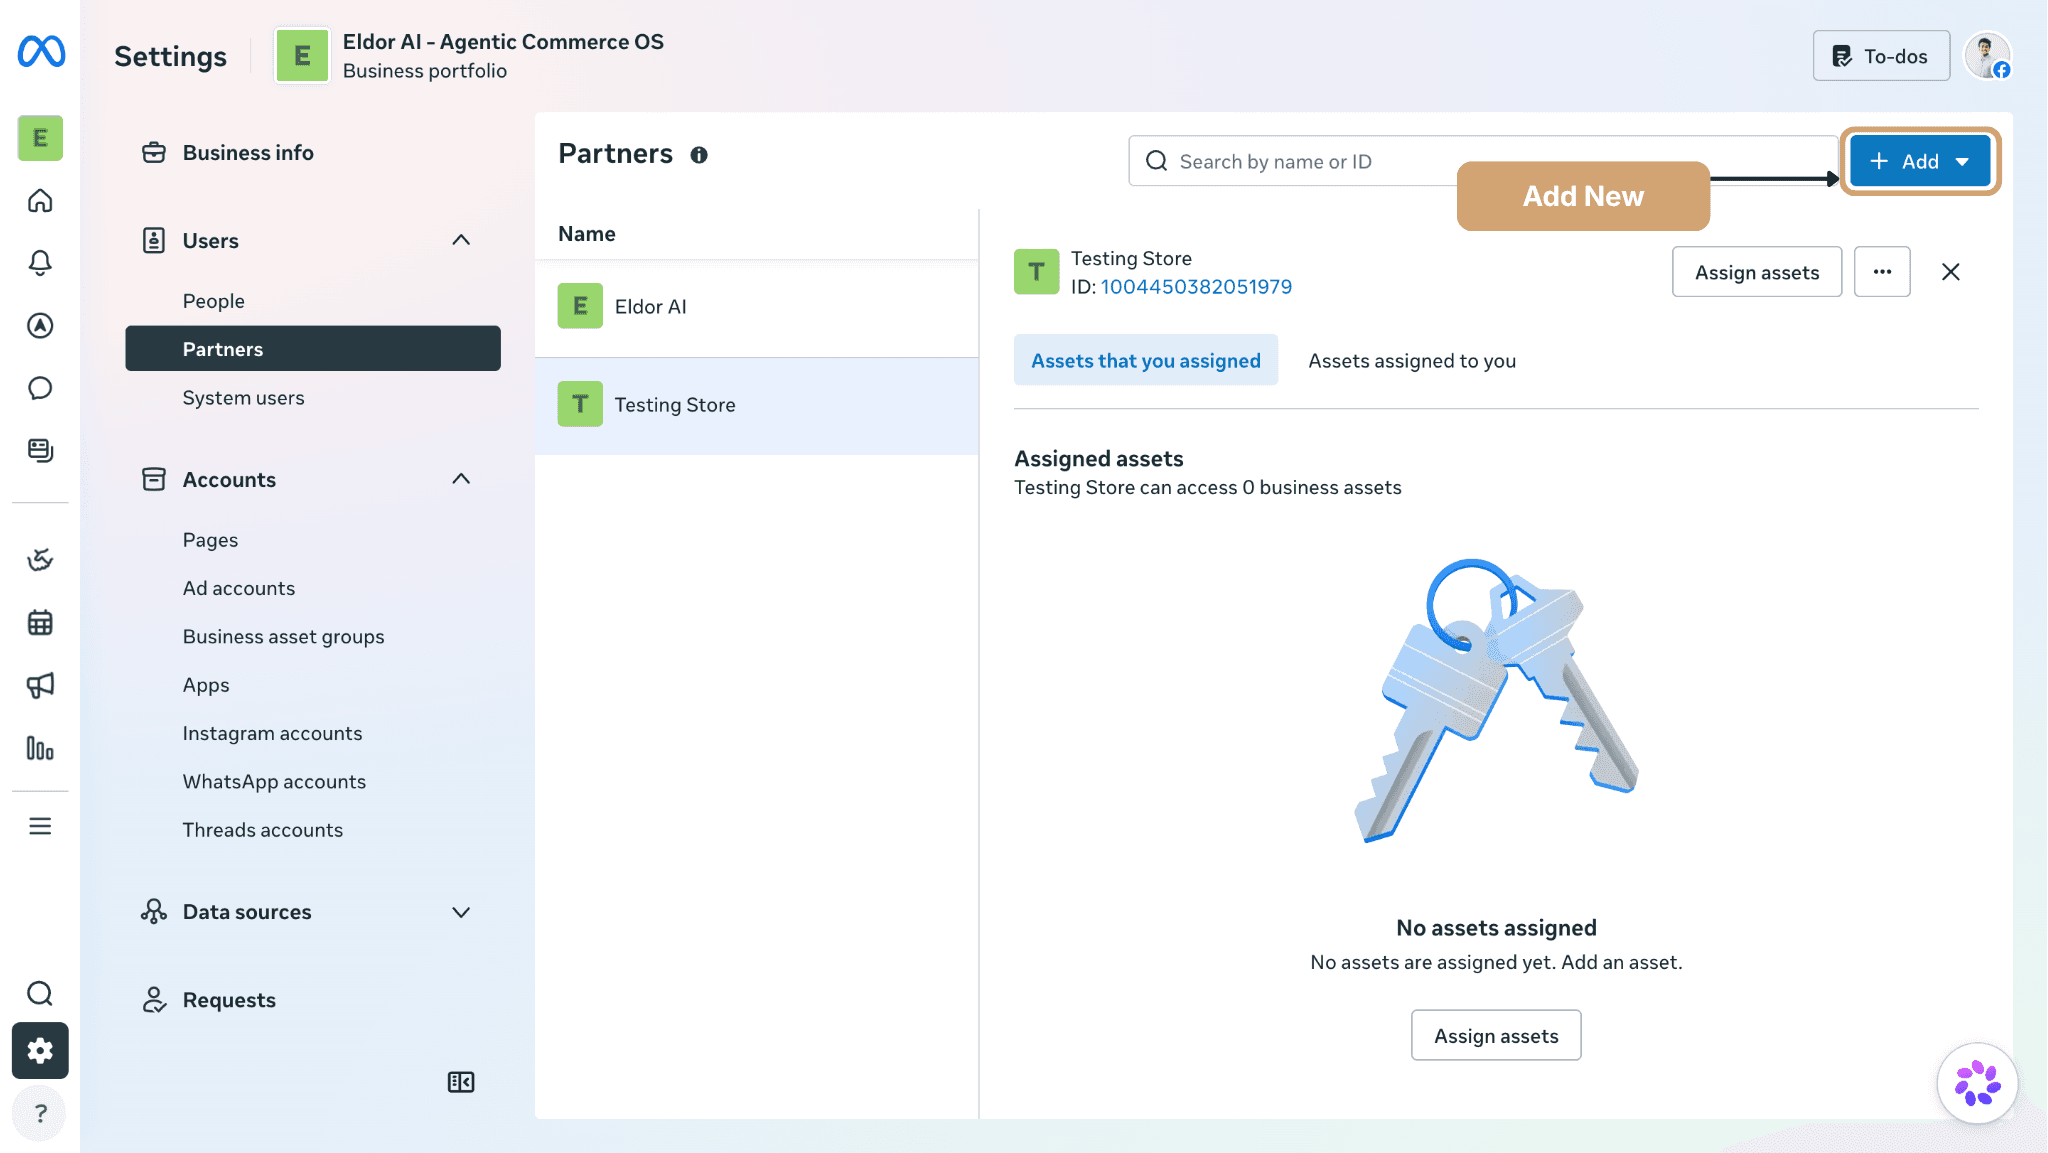
Task: Click the magnifier search icon in left rail
Action: click(40, 993)
